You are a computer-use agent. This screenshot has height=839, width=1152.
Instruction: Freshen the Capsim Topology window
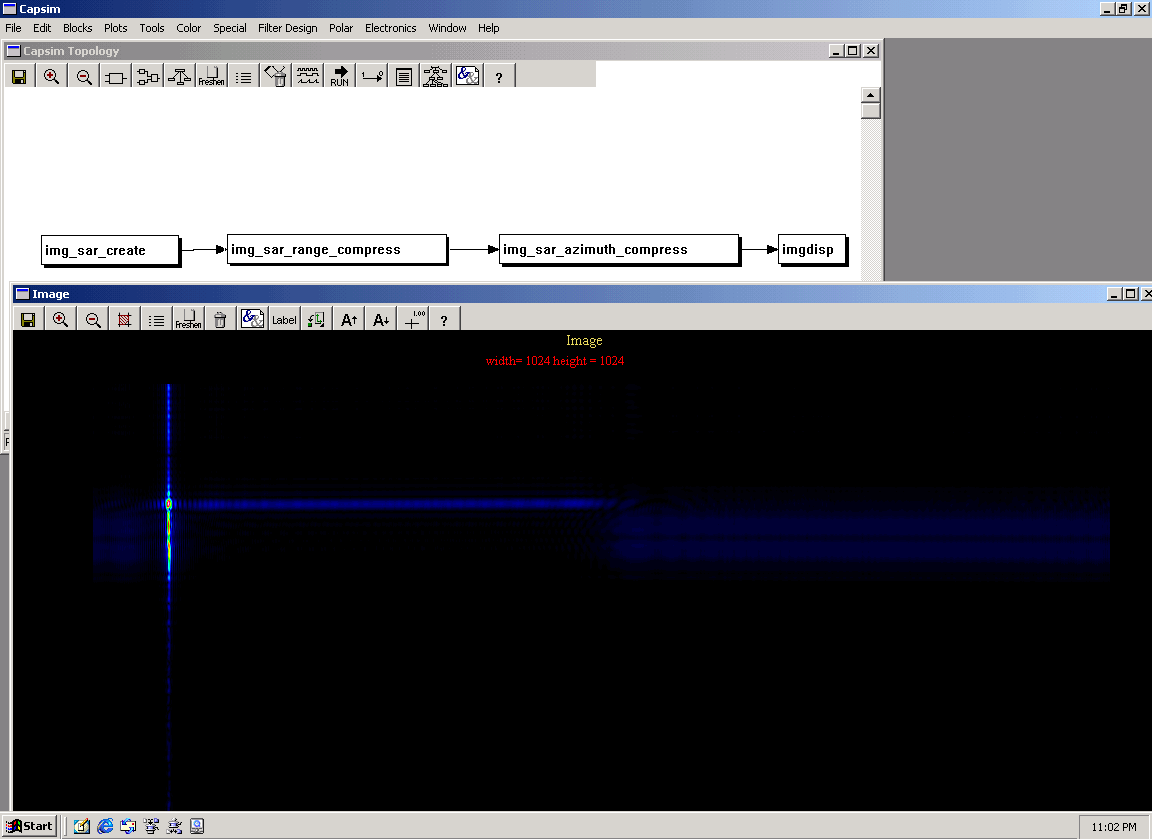211,76
